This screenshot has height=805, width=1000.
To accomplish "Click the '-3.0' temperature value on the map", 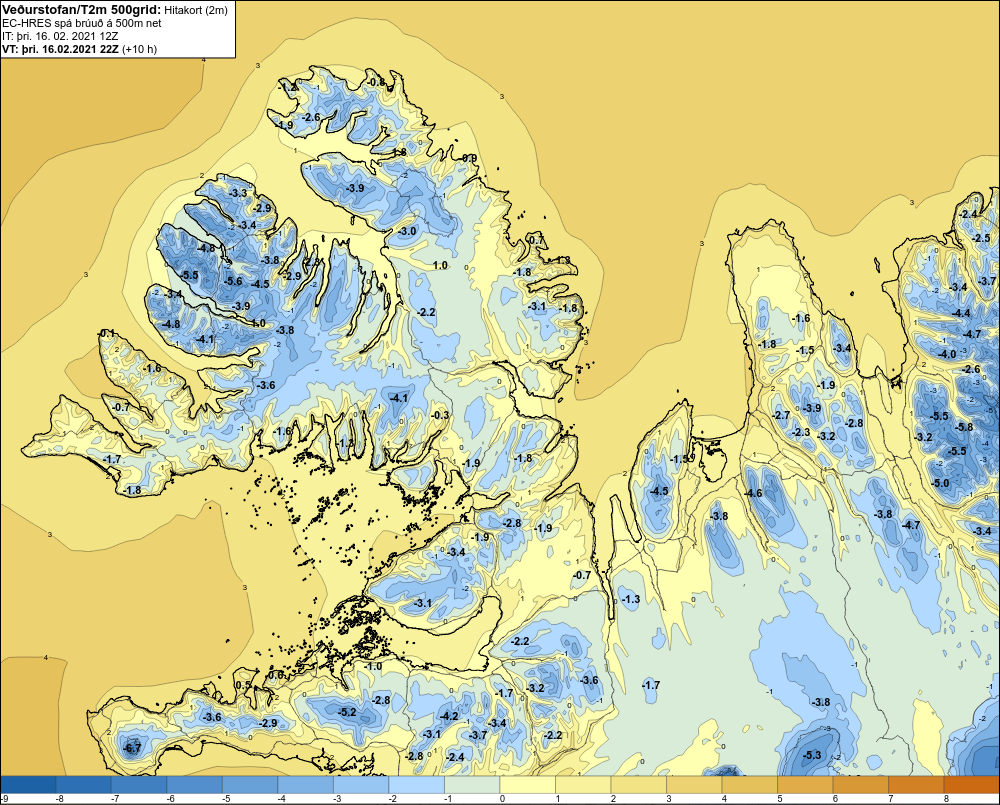I will 408,231.
